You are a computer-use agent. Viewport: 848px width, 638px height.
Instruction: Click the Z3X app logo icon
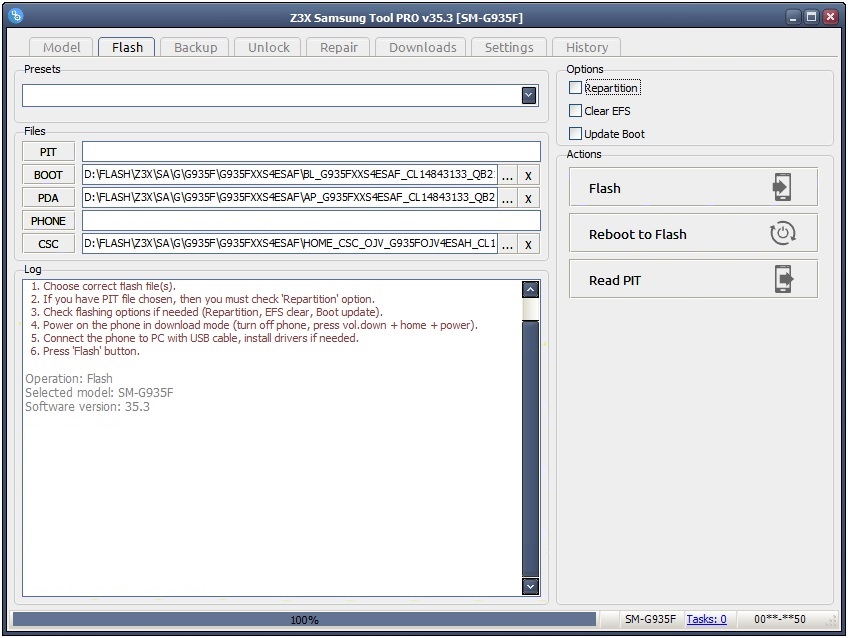pyautogui.click(x=16, y=16)
